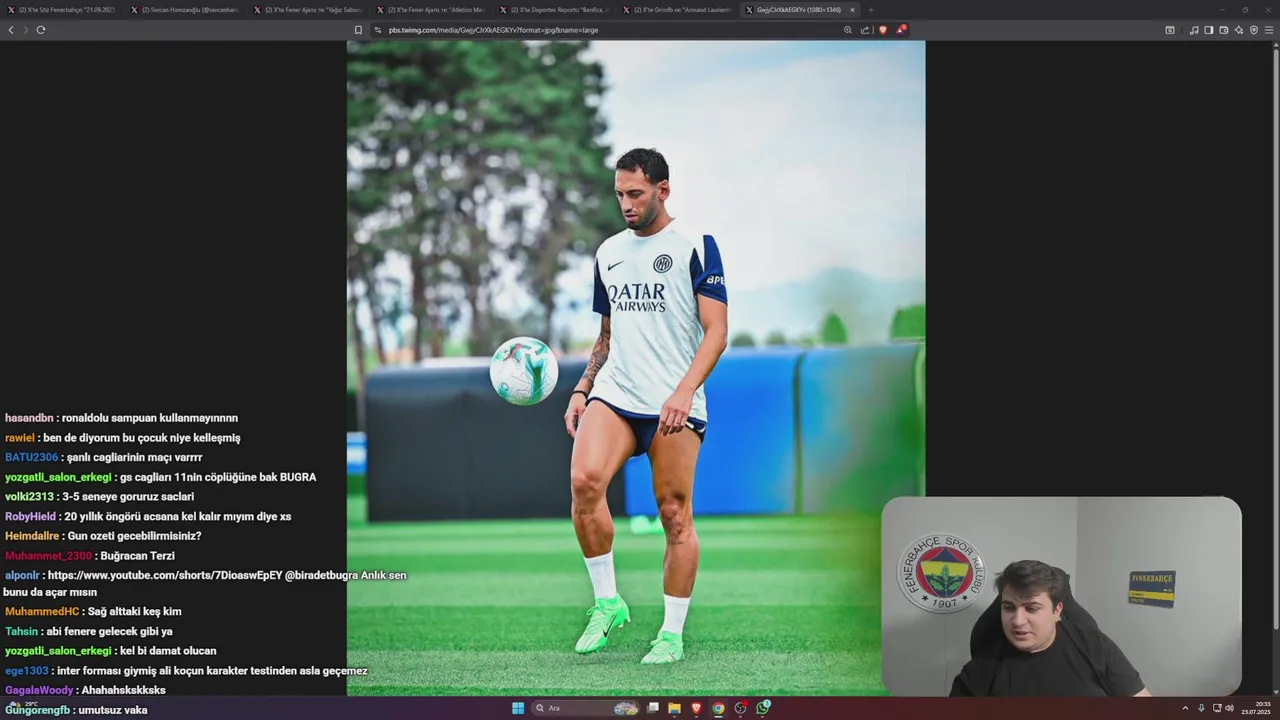Open the Brave Shields lion icon

(x=883, y=30)
